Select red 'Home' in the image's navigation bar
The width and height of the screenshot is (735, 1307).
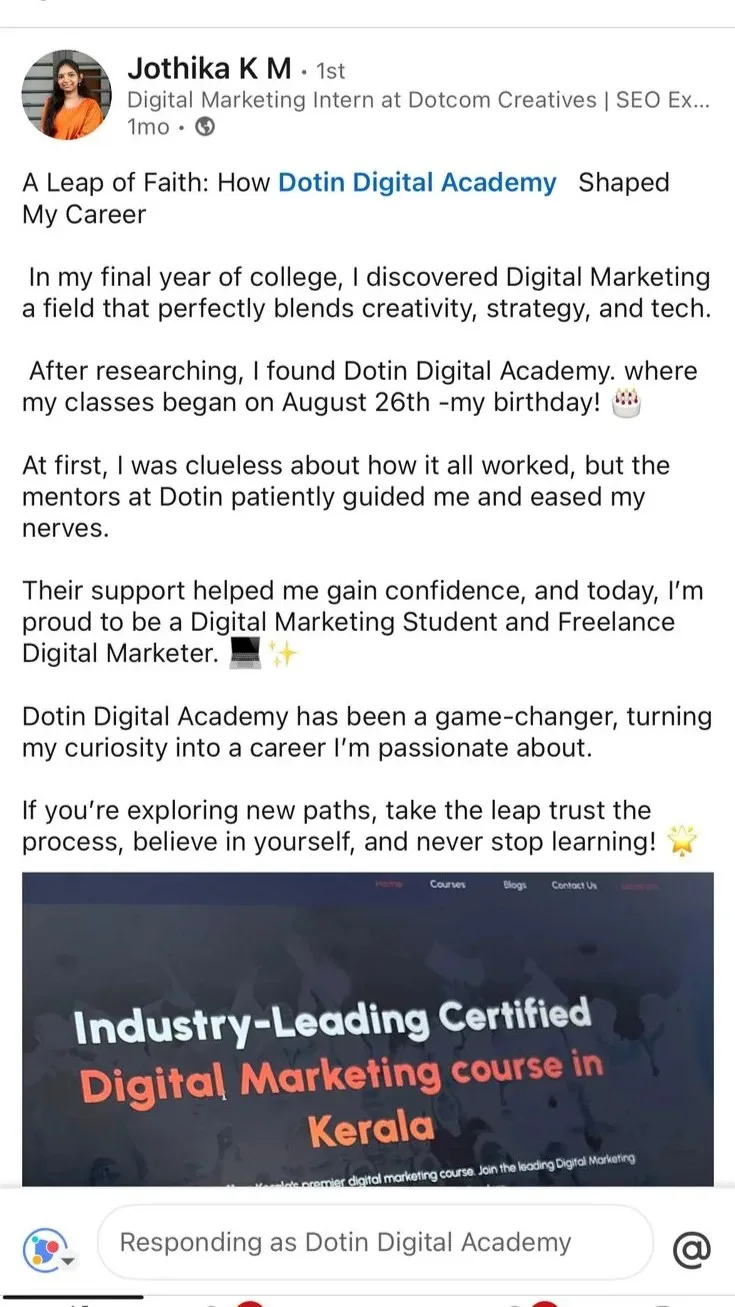coord(387,885)
